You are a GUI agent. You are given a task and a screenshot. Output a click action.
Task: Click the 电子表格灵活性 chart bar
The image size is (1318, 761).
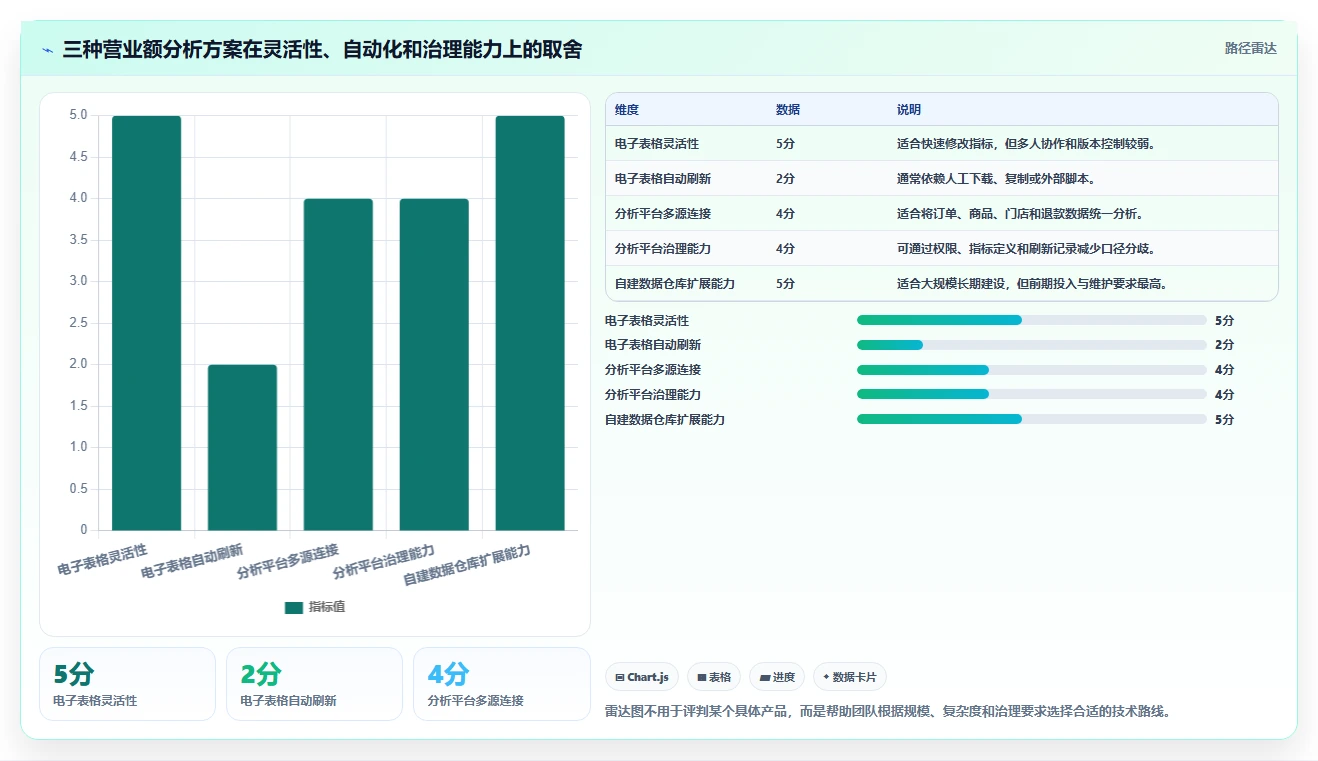coord(147,323)
